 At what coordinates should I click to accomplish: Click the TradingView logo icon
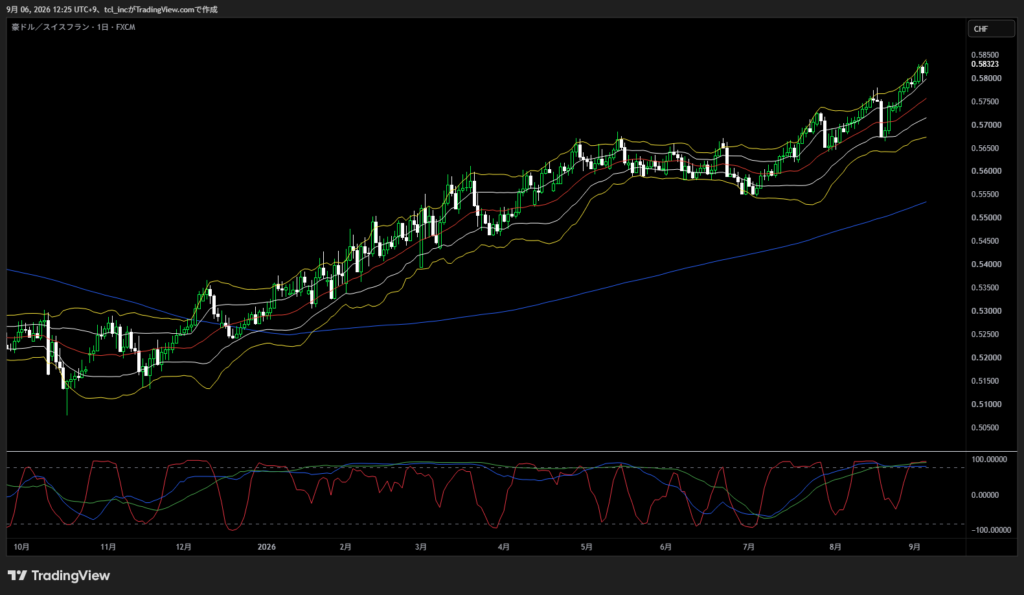click(x=18, y=575)
